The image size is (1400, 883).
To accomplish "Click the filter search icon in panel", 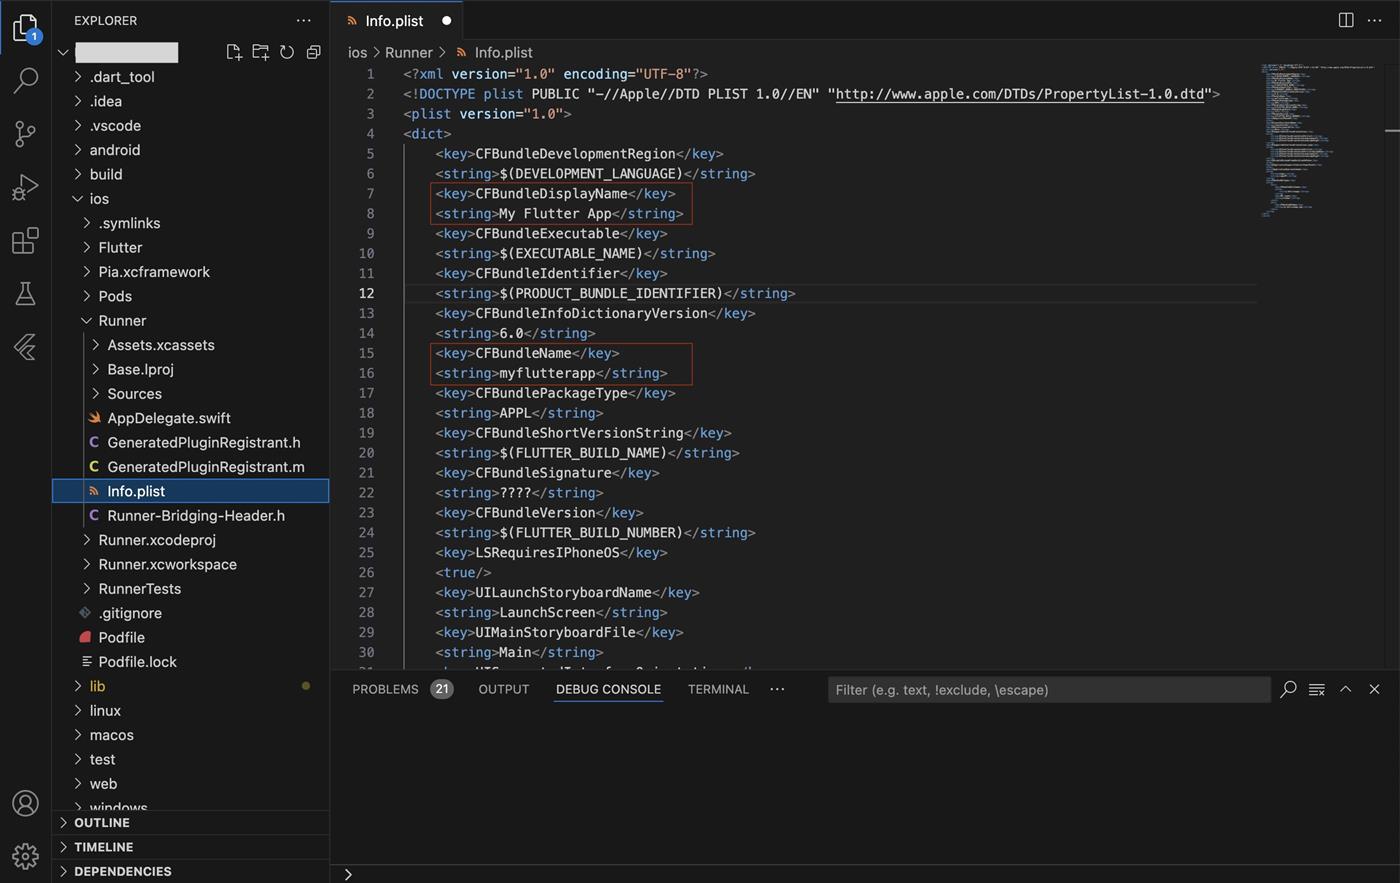I will pyautogui.click(x=1288, y=689).
